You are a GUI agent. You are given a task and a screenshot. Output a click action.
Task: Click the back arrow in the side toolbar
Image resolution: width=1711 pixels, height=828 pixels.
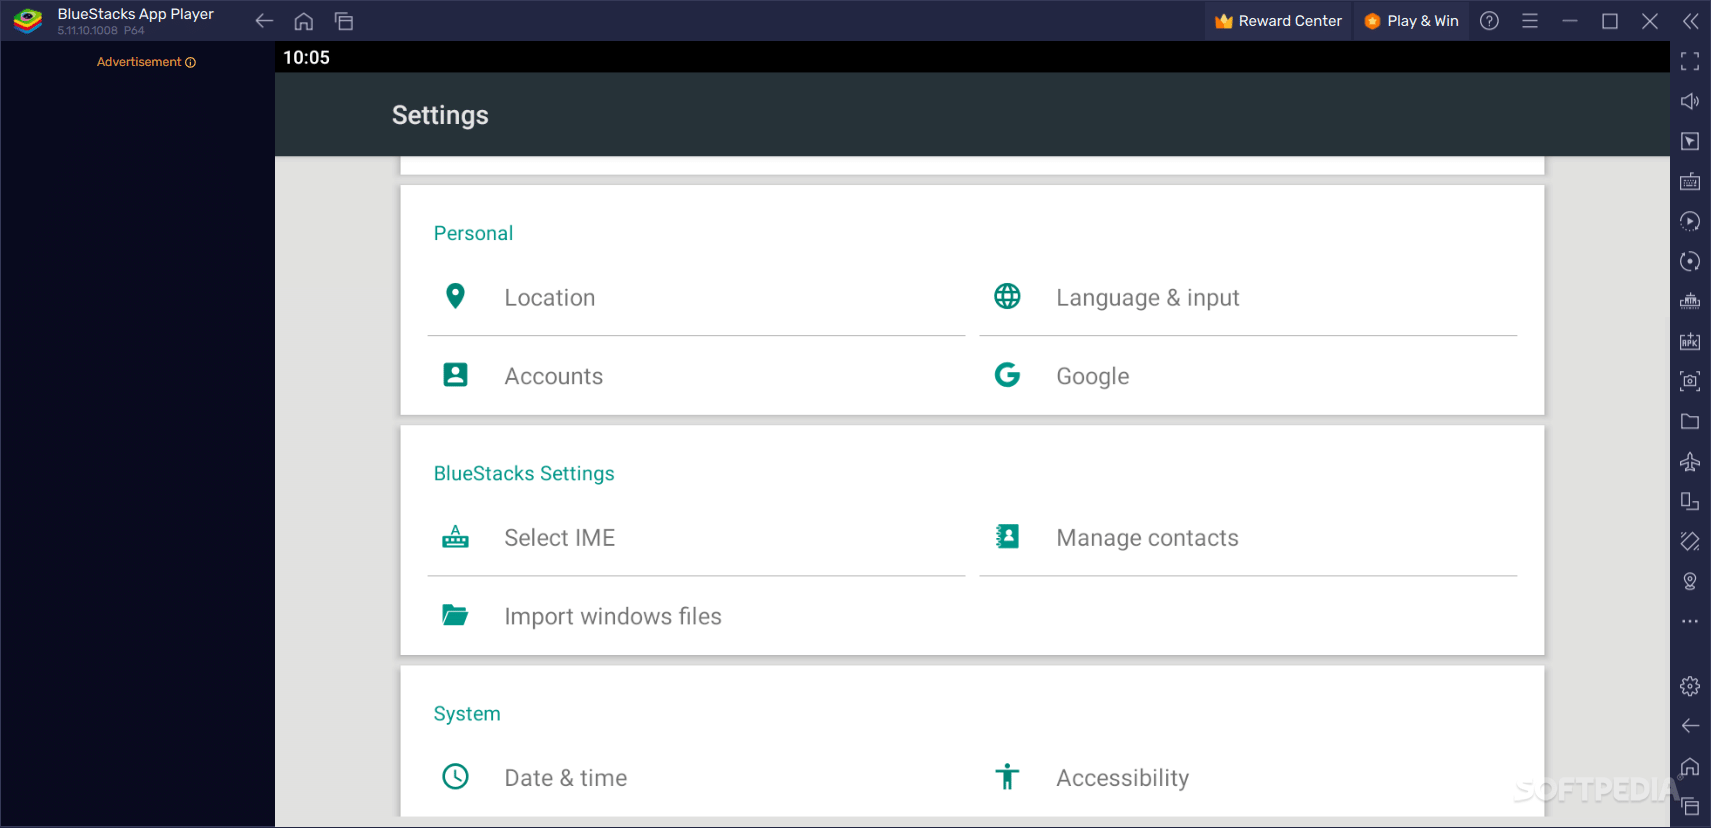[x=1690, y=726]
